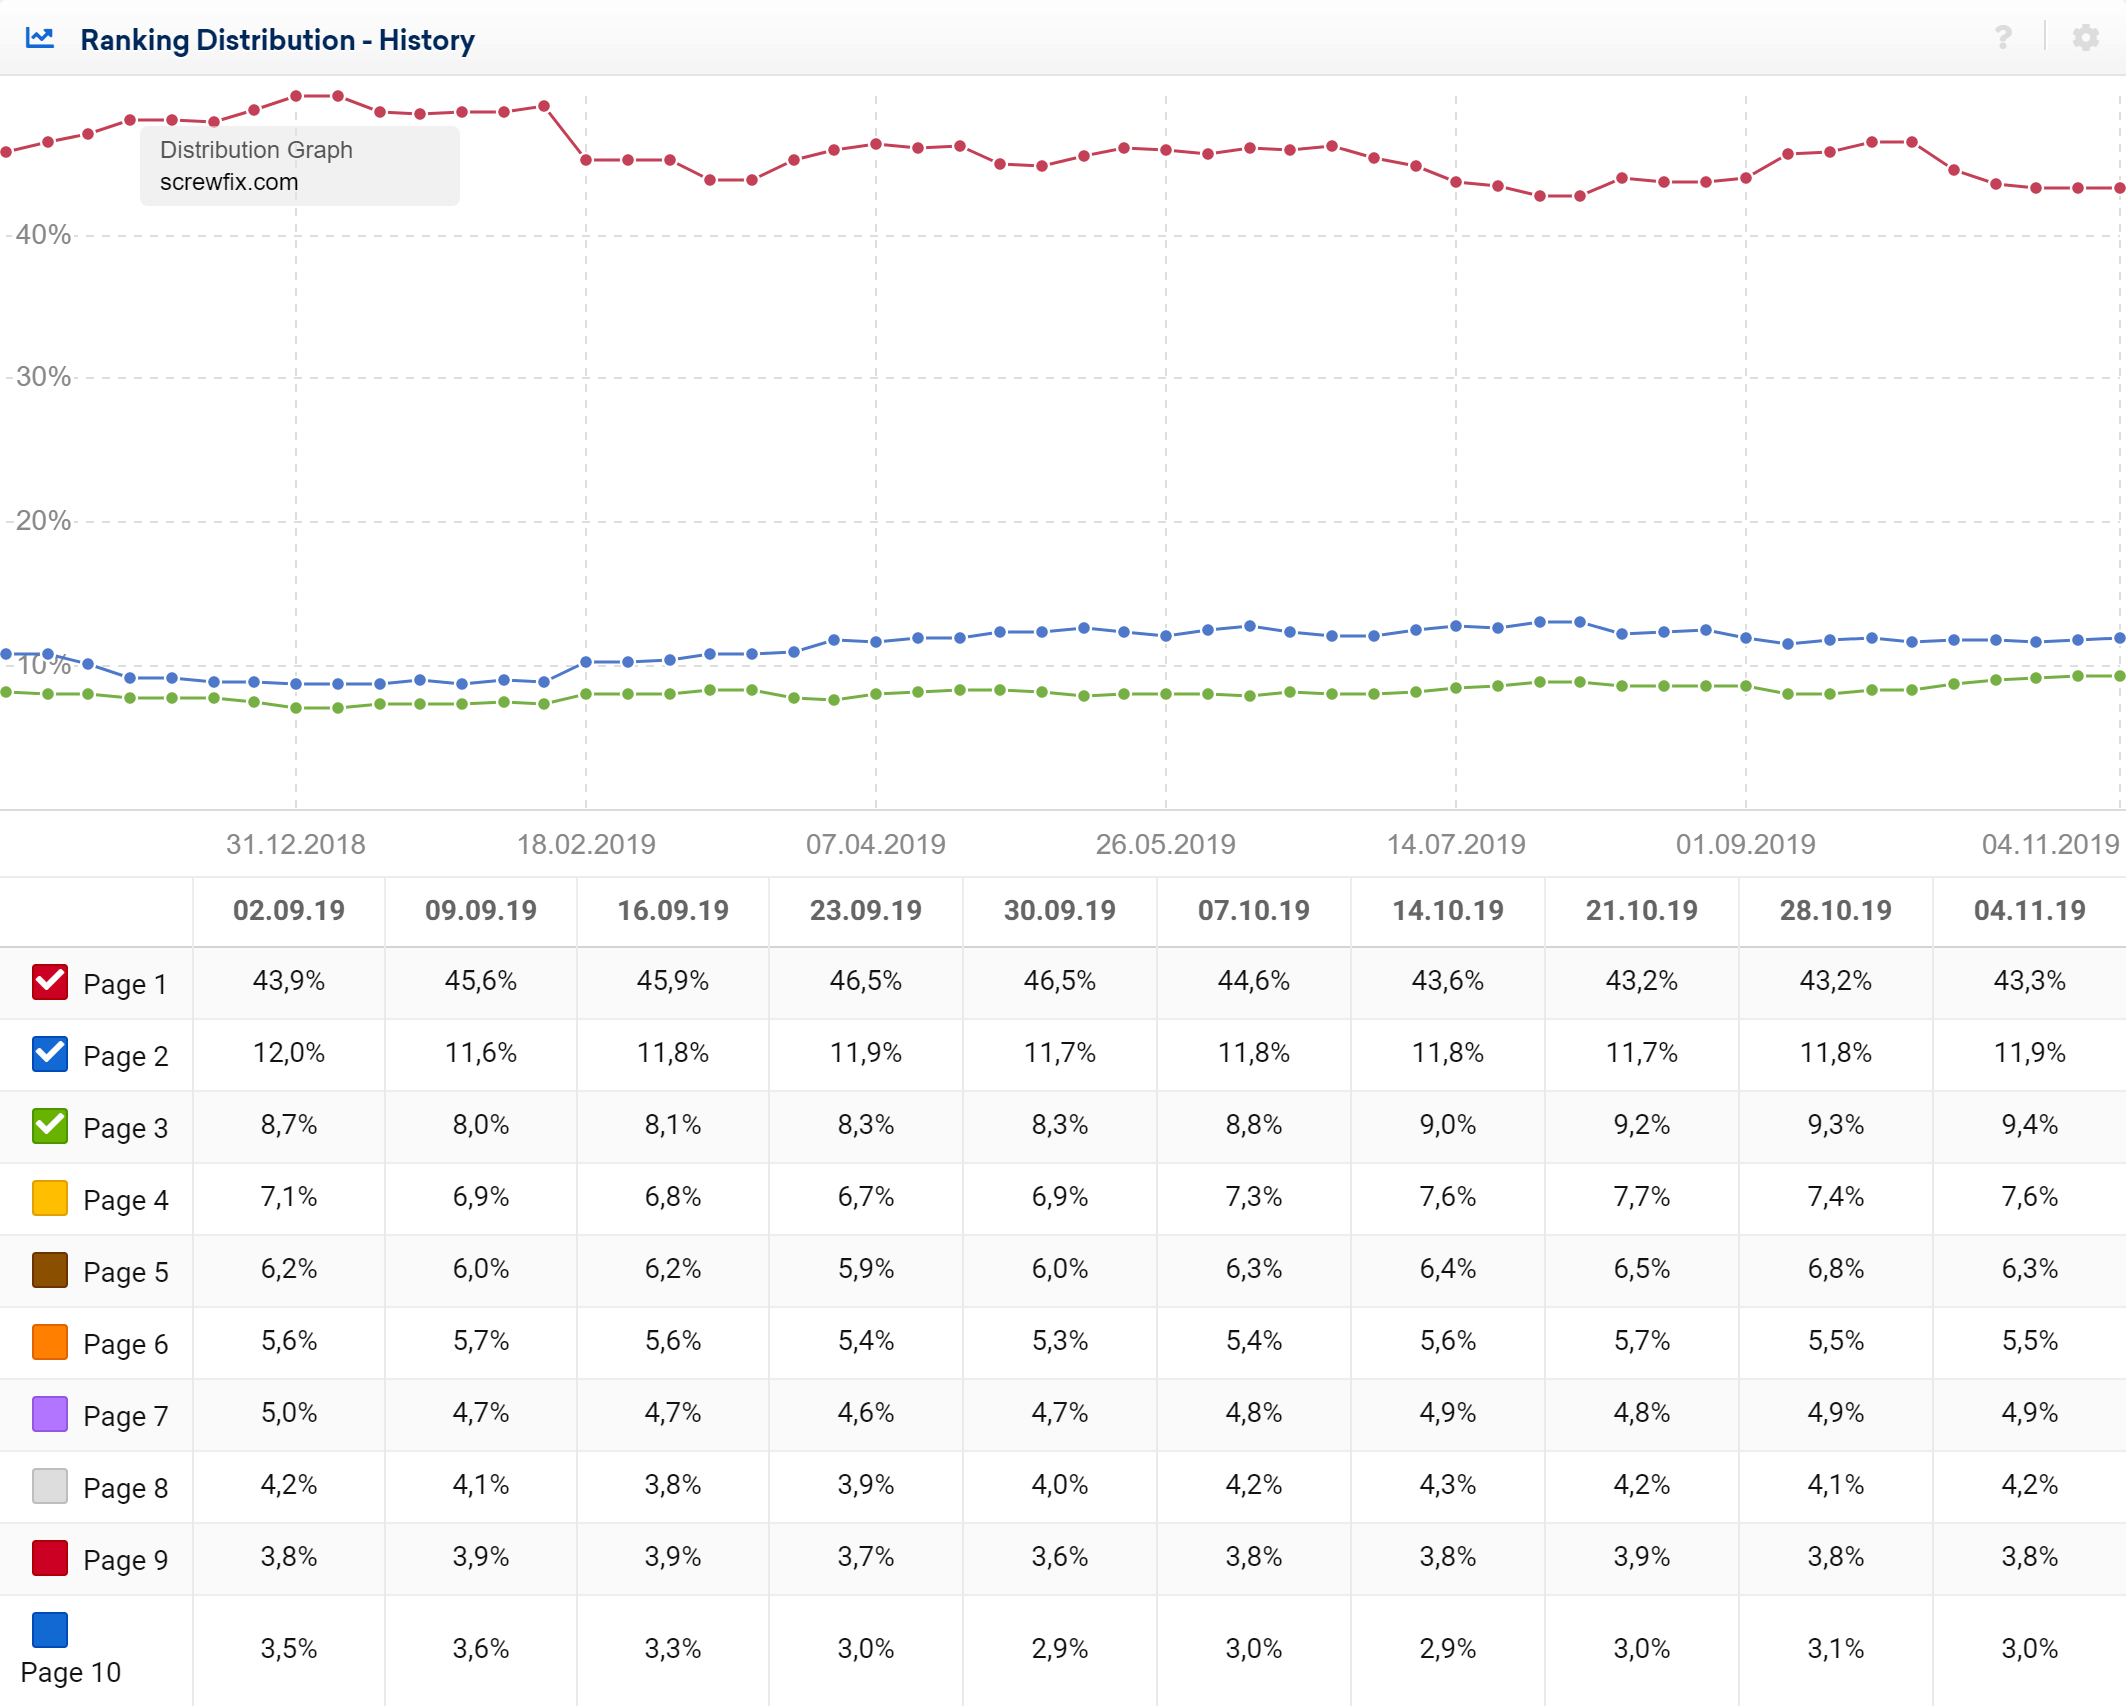
Task: Click the Ranking Distribution - History title
Action: 277,40
